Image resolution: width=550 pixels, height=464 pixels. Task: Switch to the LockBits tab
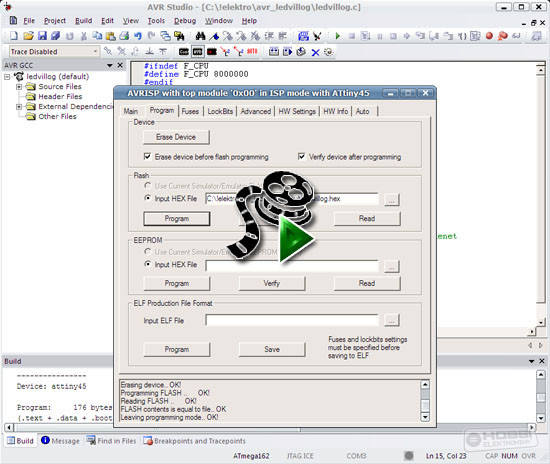pos(220,111)
